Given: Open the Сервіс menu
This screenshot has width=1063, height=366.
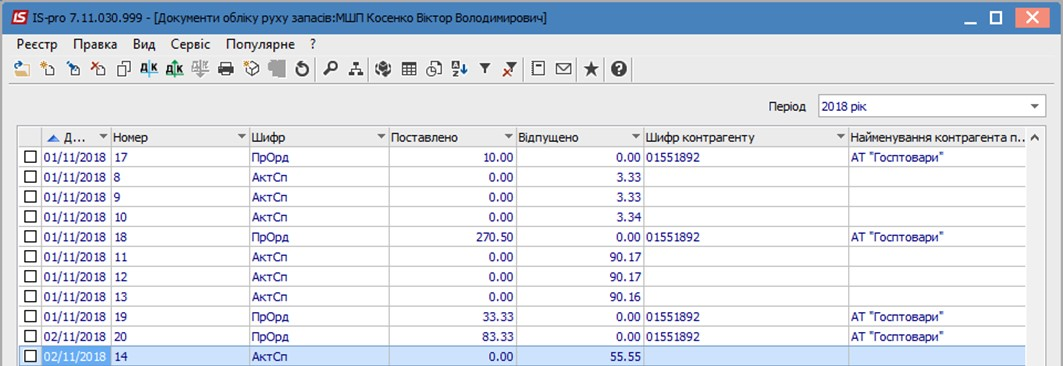Looking at the screenshot, I should 190,45.
